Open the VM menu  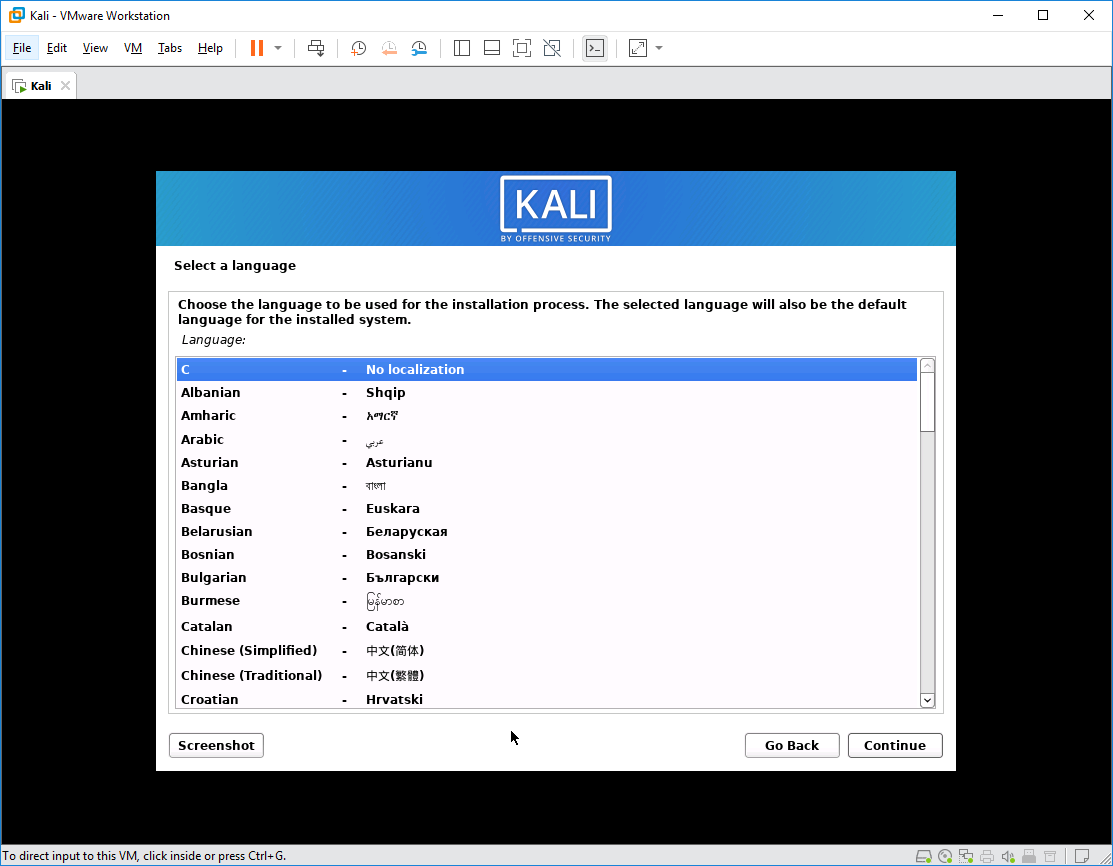(133, 48)
